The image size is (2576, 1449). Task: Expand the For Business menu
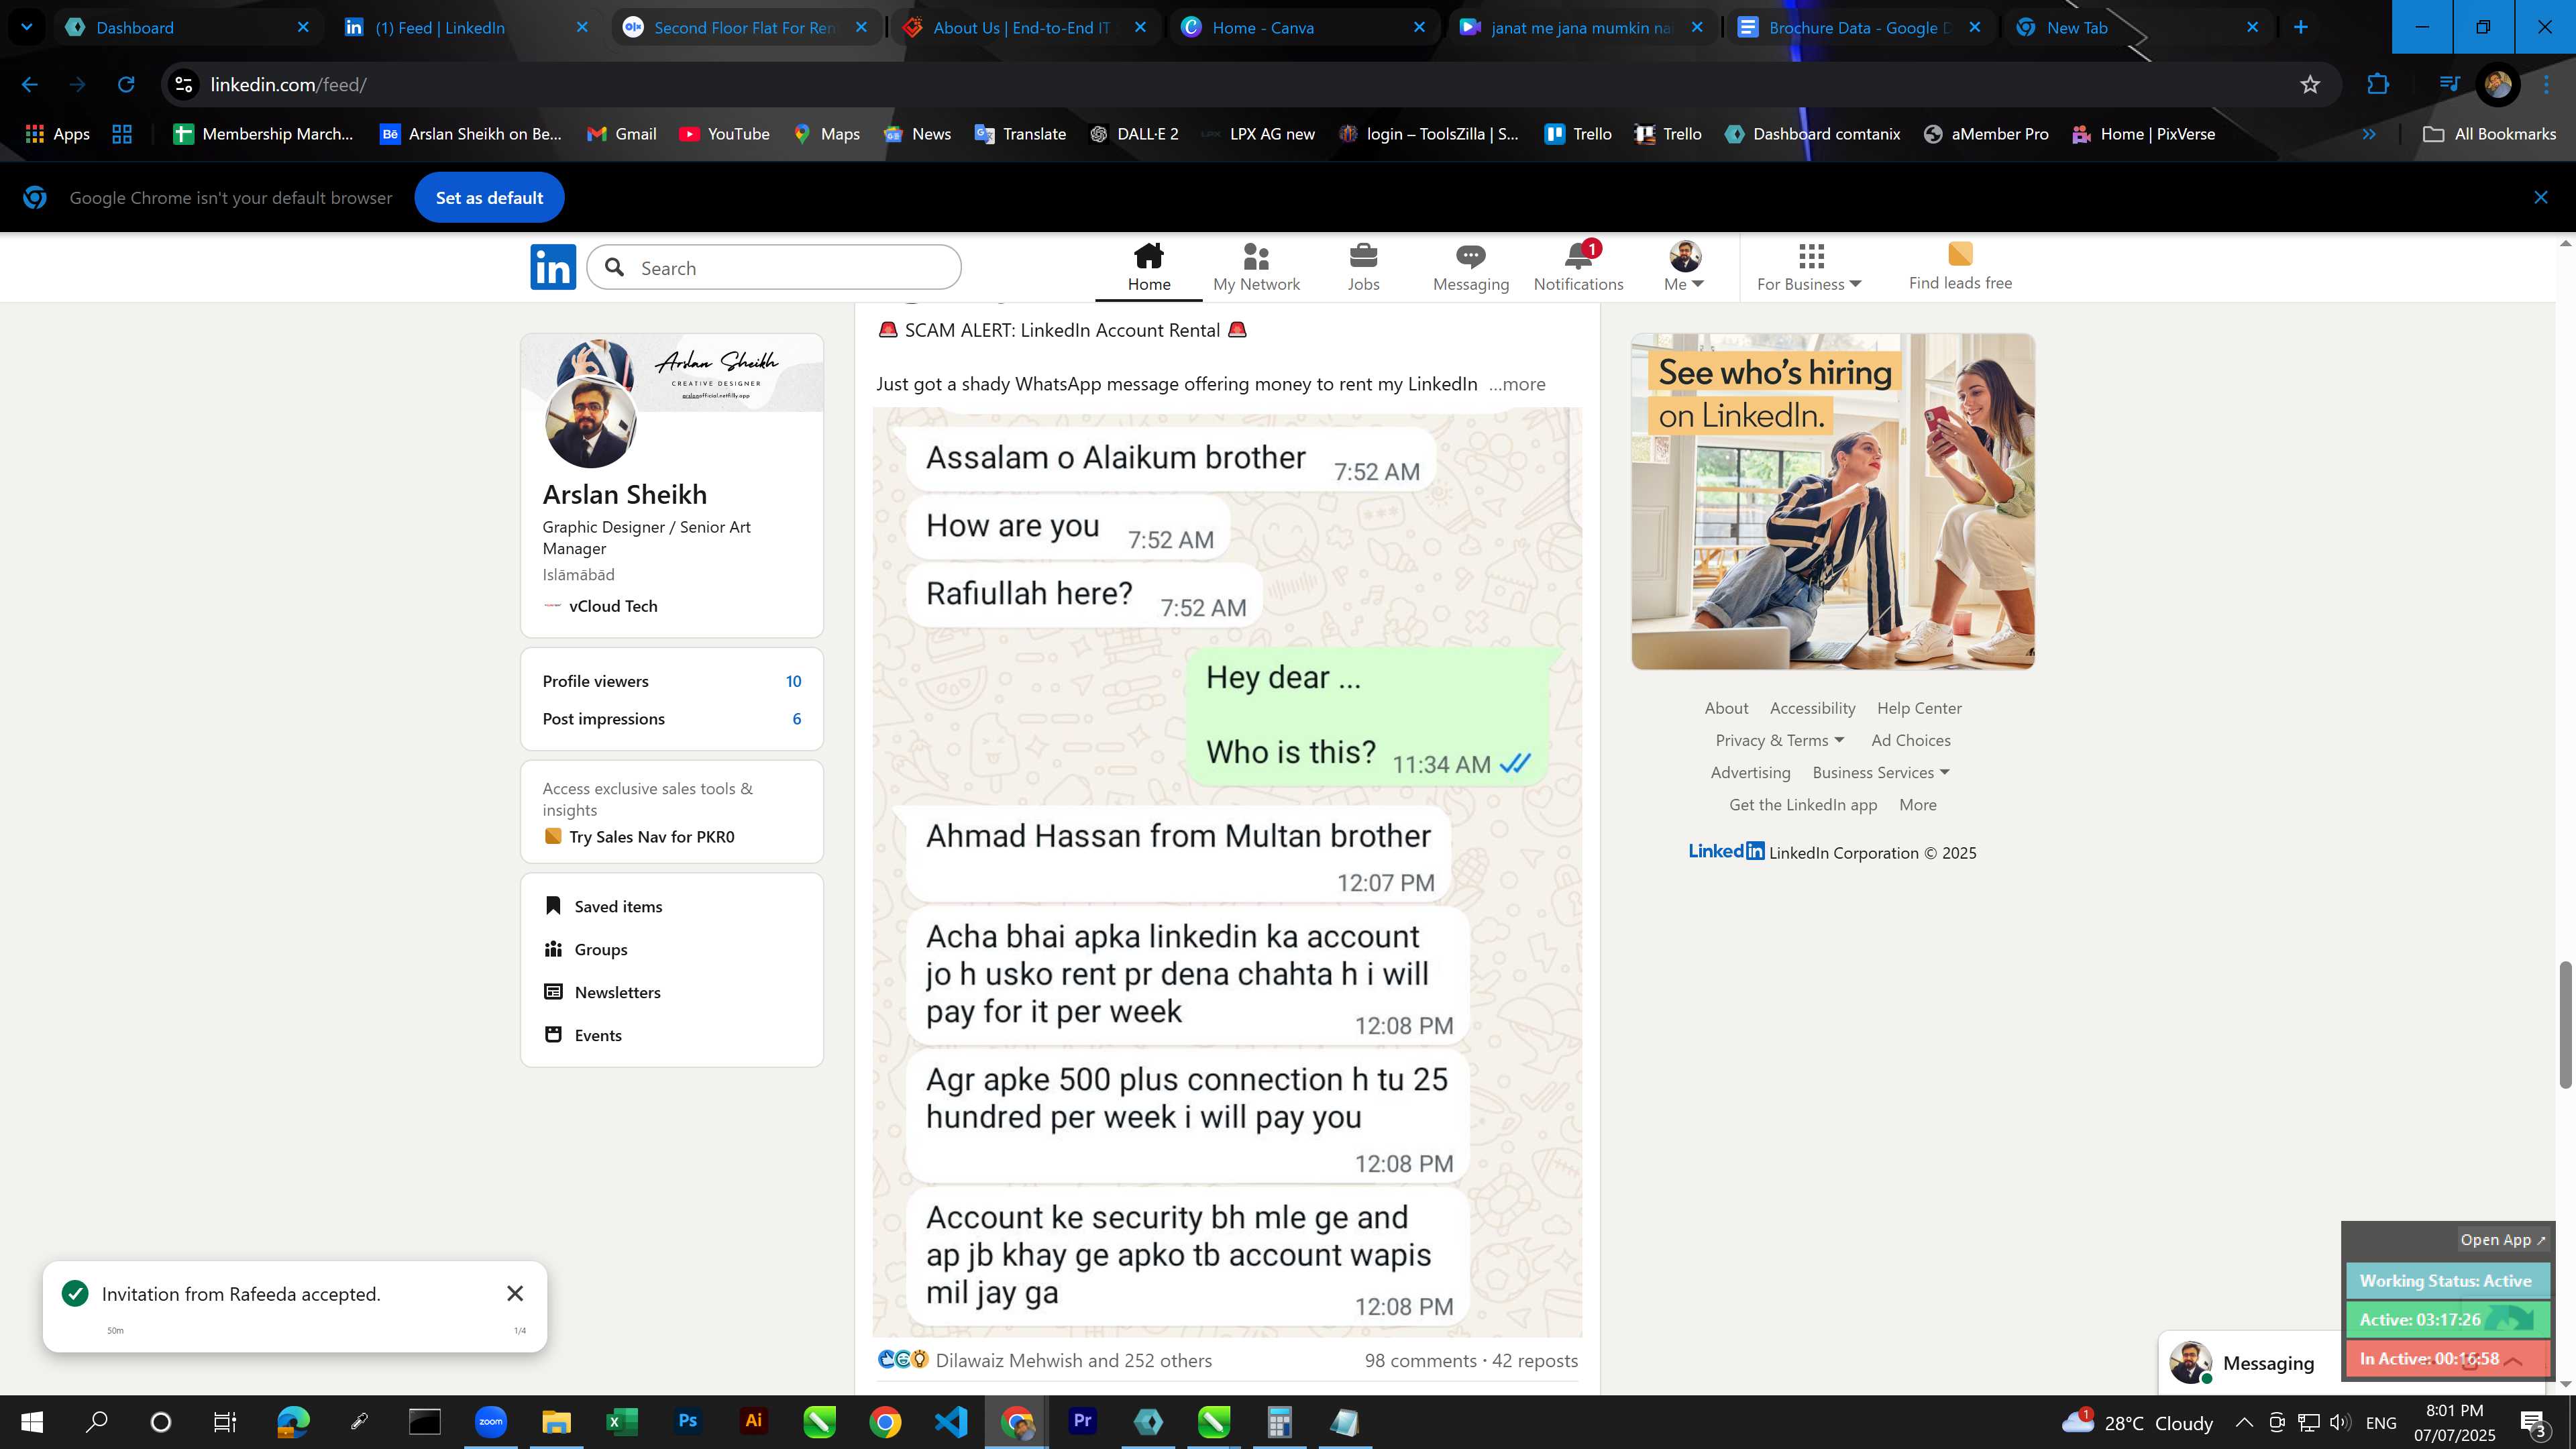[1809, 267]
